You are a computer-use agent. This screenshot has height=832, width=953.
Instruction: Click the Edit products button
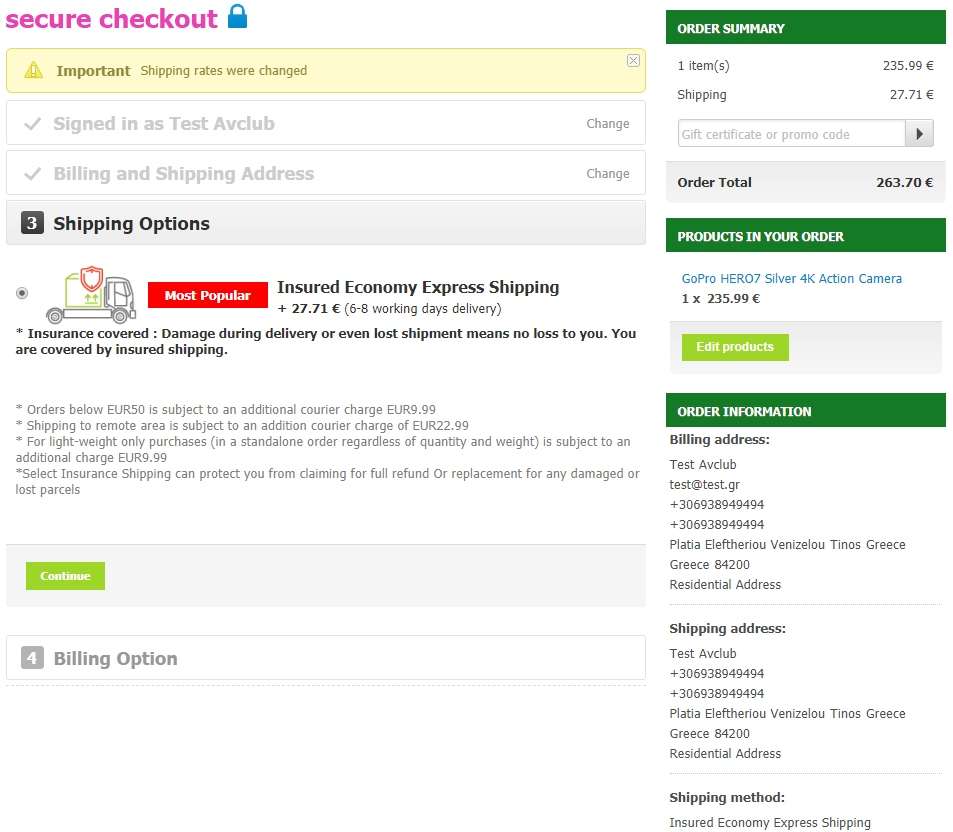[x=735, y=347]
